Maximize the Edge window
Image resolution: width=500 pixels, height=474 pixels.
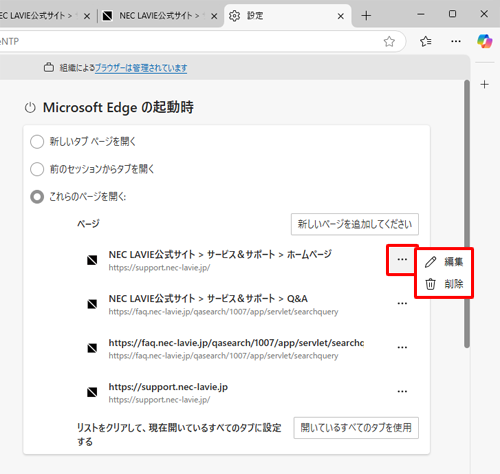(x=452, y=14)
